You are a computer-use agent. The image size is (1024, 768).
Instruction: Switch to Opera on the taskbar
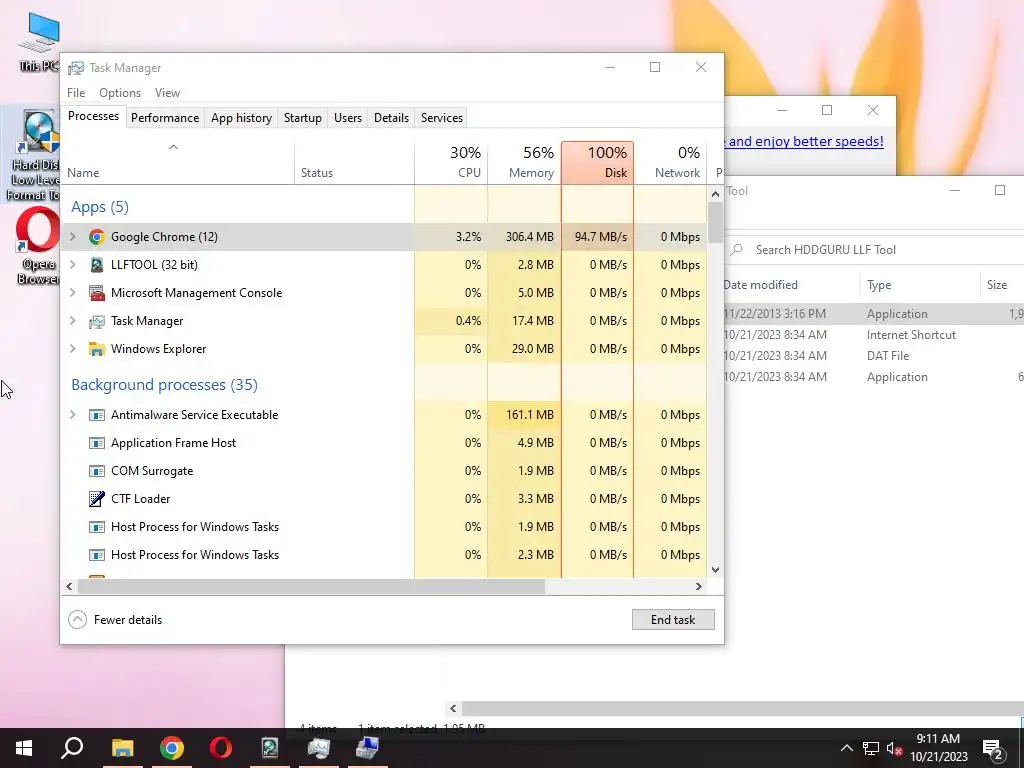click(221, 748)
